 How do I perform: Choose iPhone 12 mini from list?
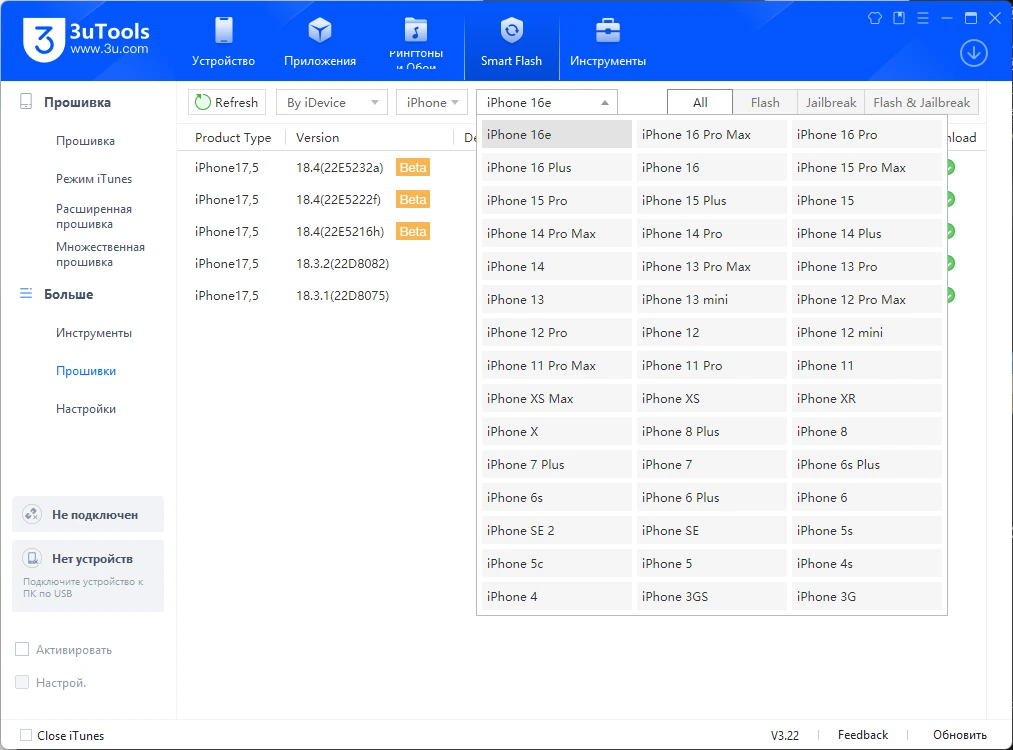coord(866,332)
